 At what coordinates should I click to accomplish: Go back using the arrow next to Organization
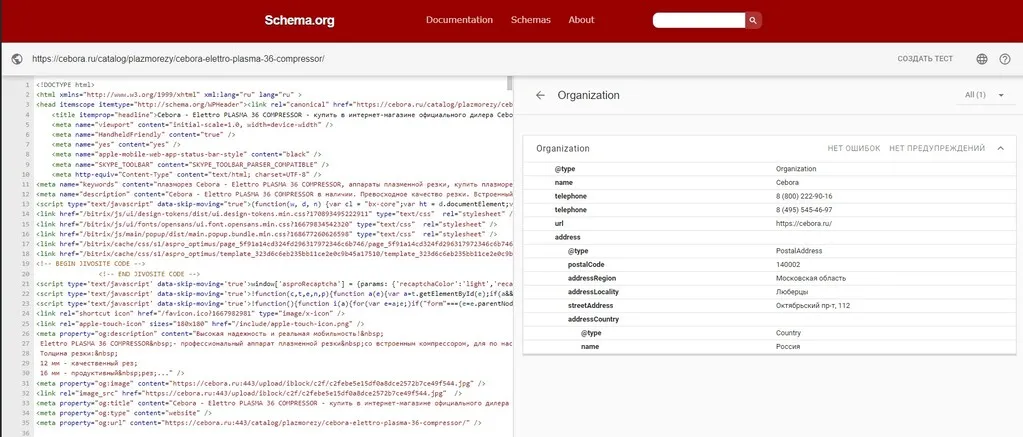[540, 95]
